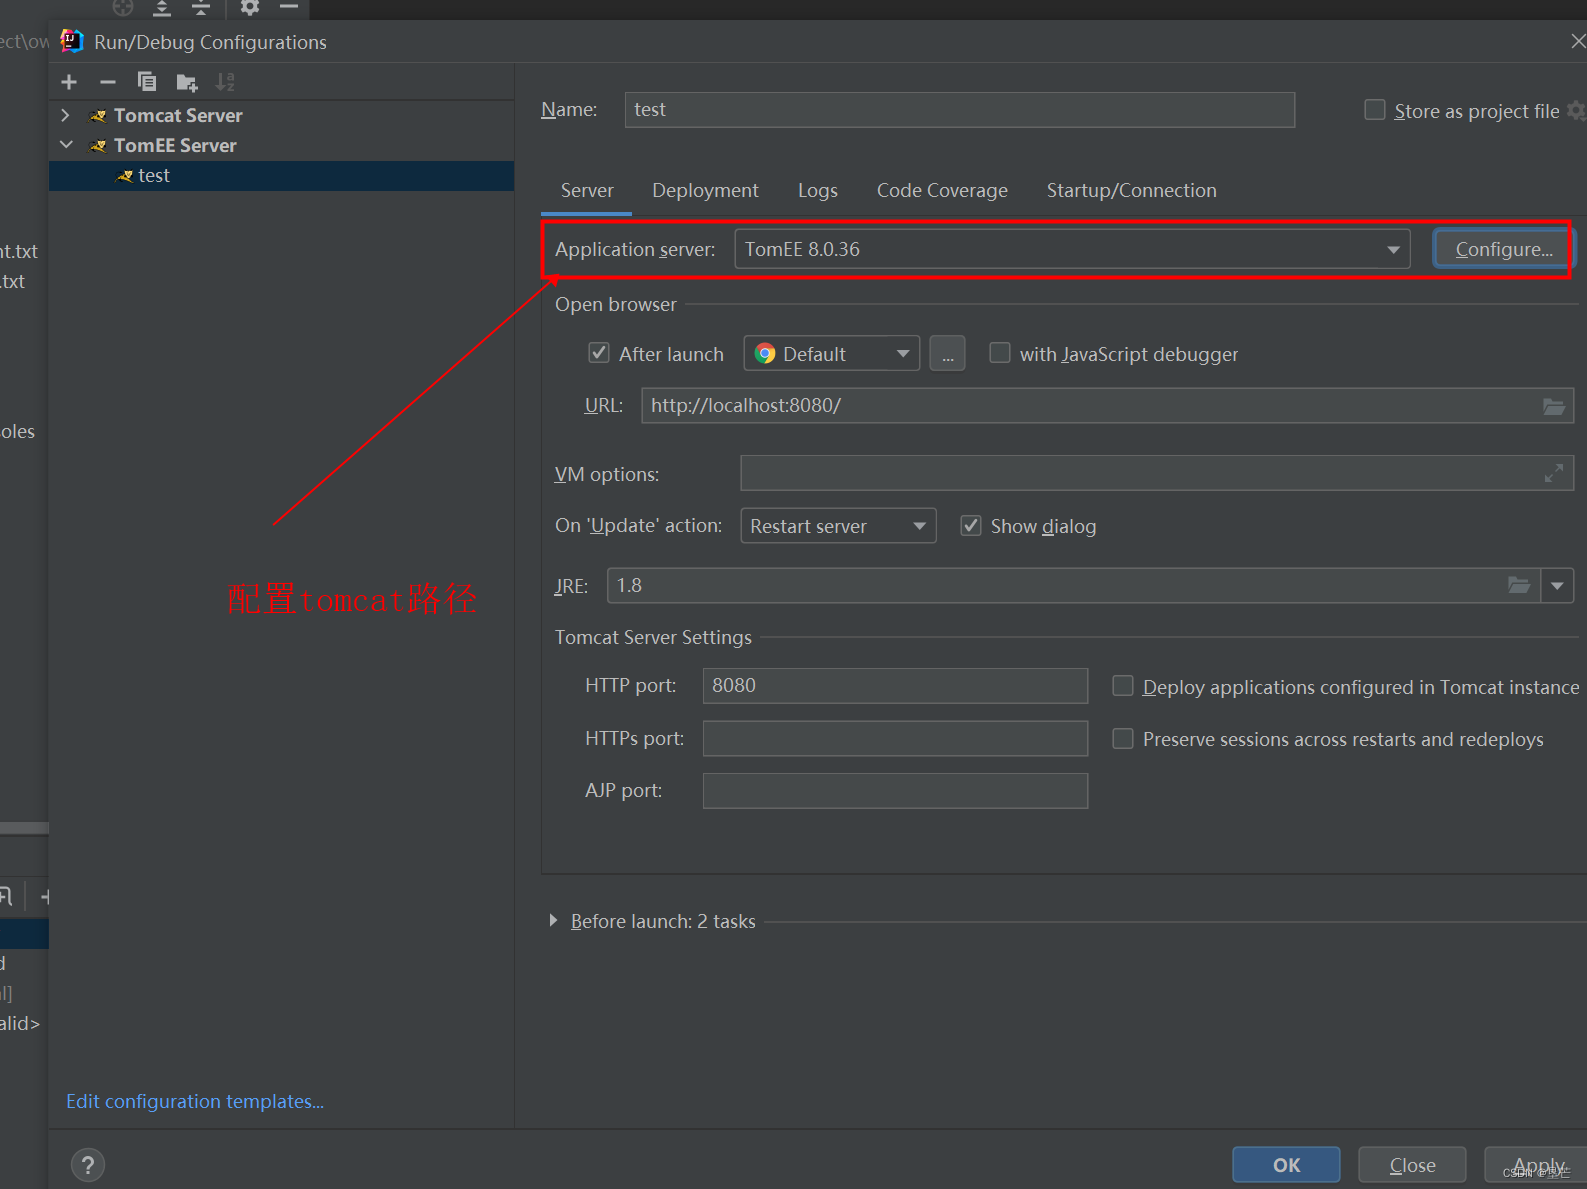This screenshot has width=1587, height=1189.
Task: Click the URL input field
Action: [1108, 406]
